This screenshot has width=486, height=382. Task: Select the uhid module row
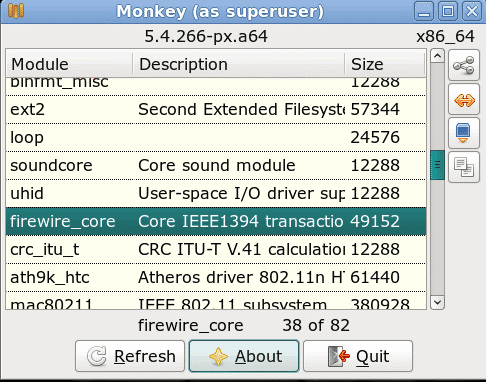coord(216,193)
